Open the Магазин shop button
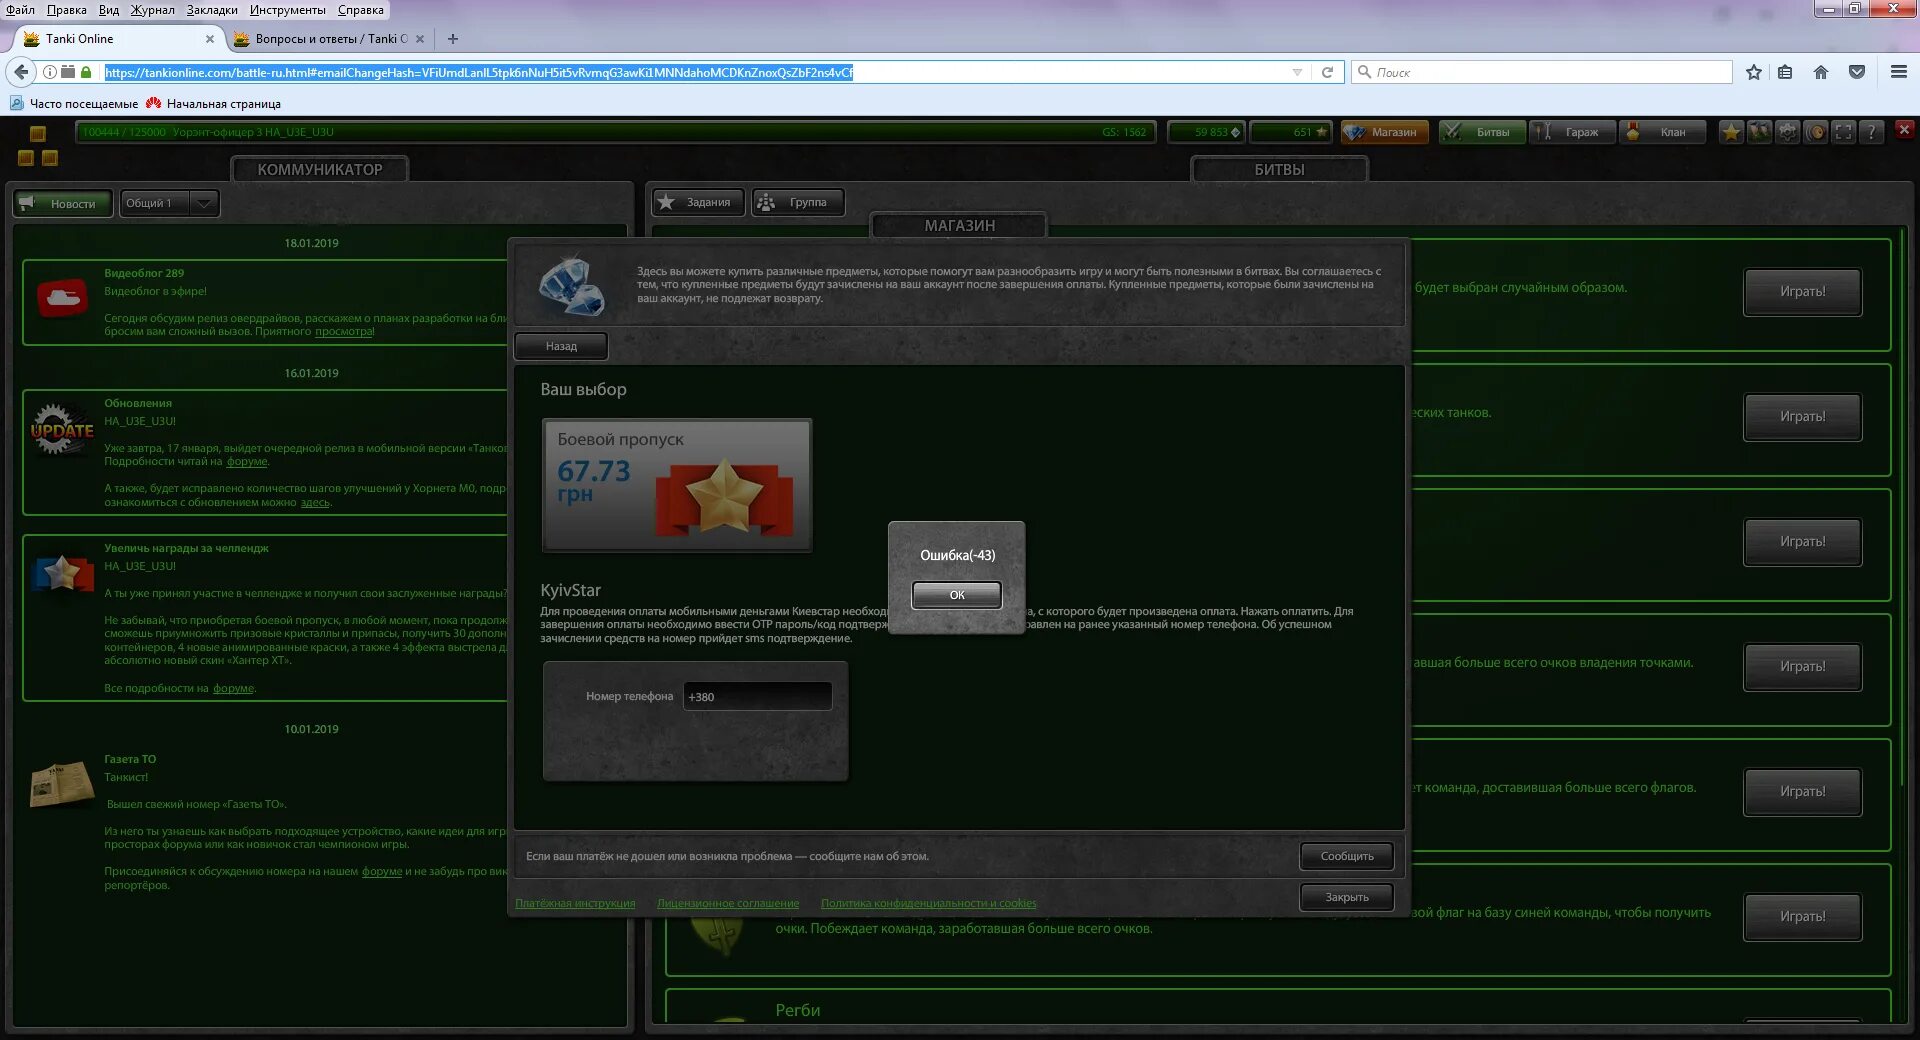The width and height of the screenshot is (1920, 1040). [1384, 132]
